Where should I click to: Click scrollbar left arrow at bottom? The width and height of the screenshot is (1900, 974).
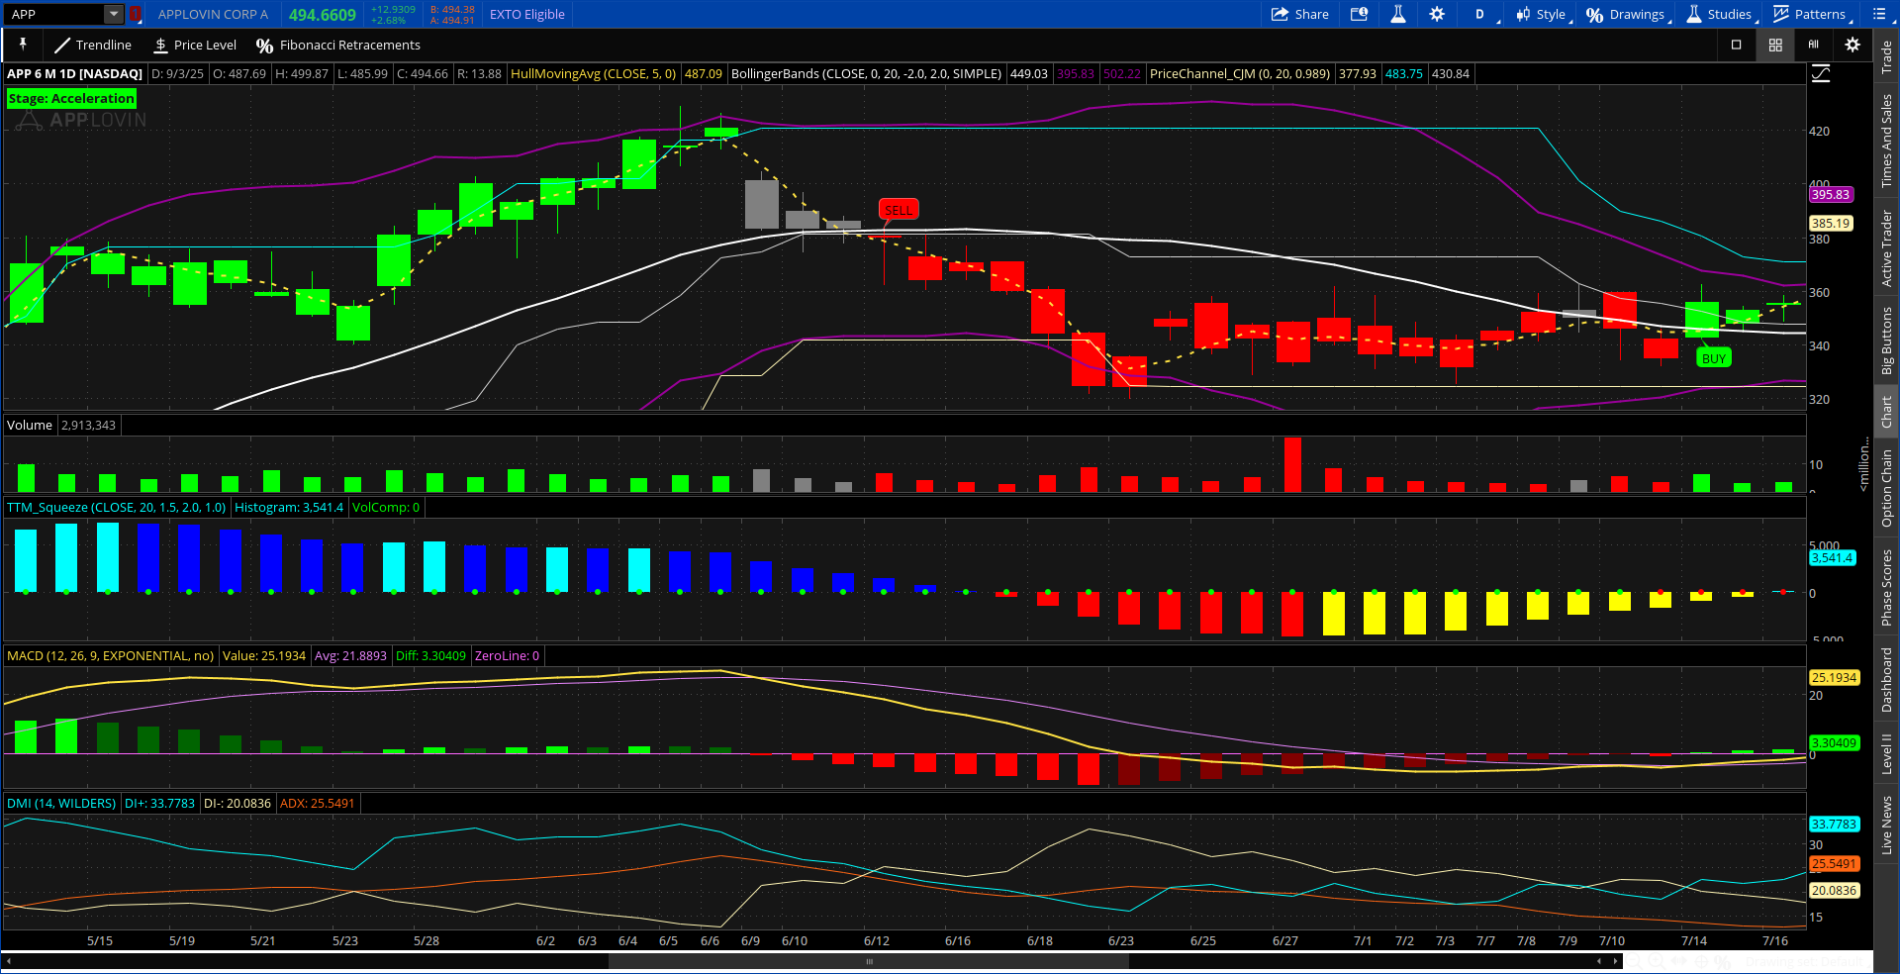[x=9, y=961]
